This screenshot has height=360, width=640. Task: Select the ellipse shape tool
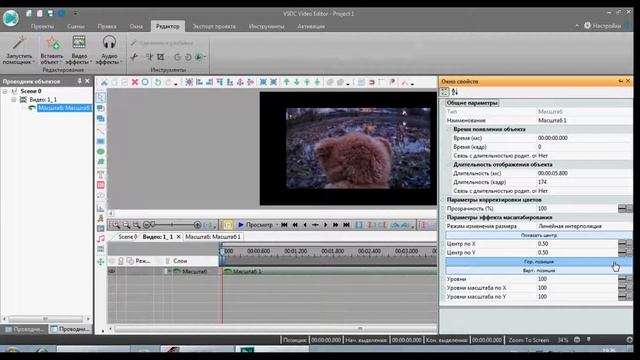tap(100, 151)
